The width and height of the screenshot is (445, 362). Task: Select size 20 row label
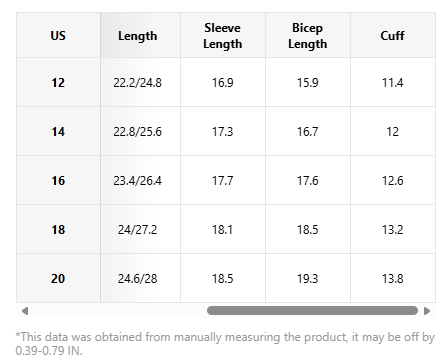(58, 278)
